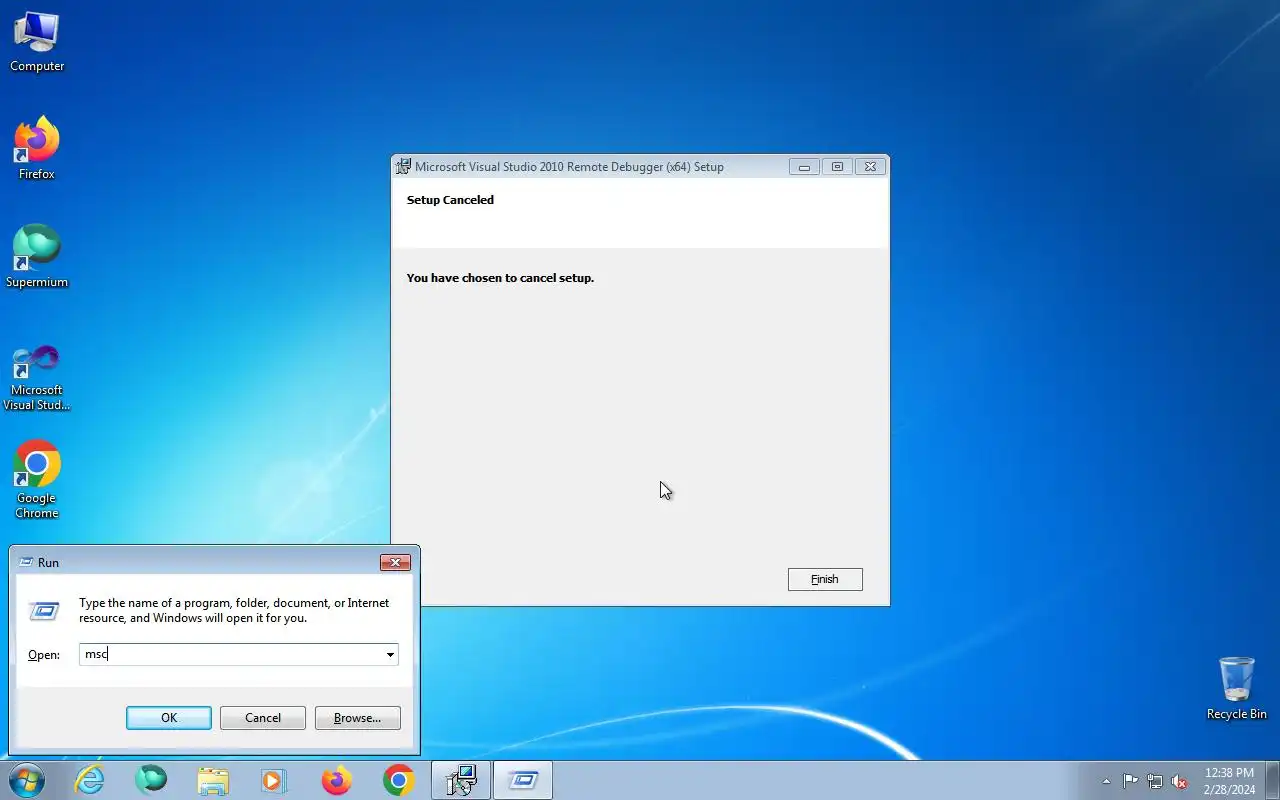Launch Internet Explorer from the taskbar
The width and height of the screenshot is (1280, 800).
90,780
